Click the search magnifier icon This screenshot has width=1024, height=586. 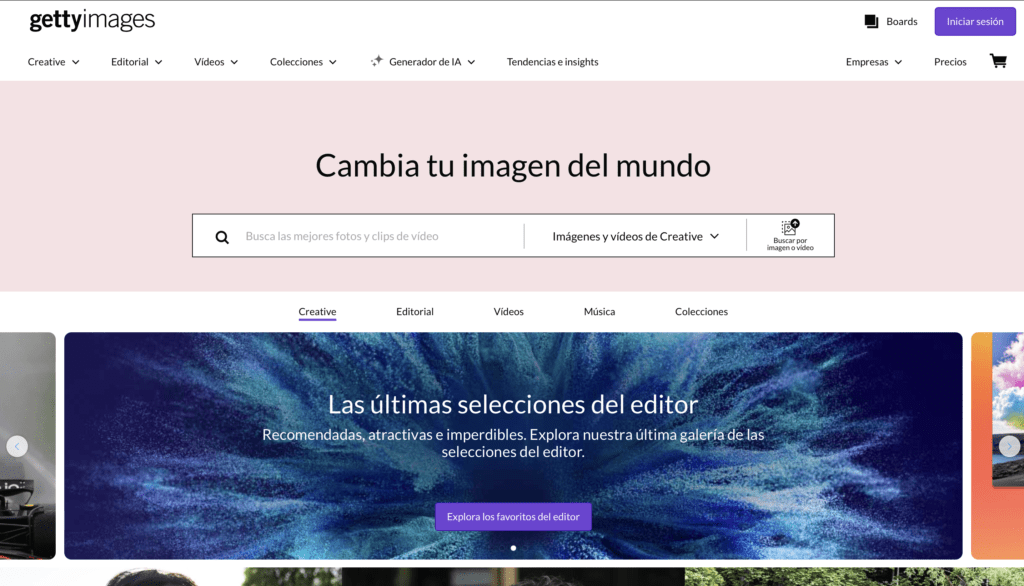[x=222, y=237]
